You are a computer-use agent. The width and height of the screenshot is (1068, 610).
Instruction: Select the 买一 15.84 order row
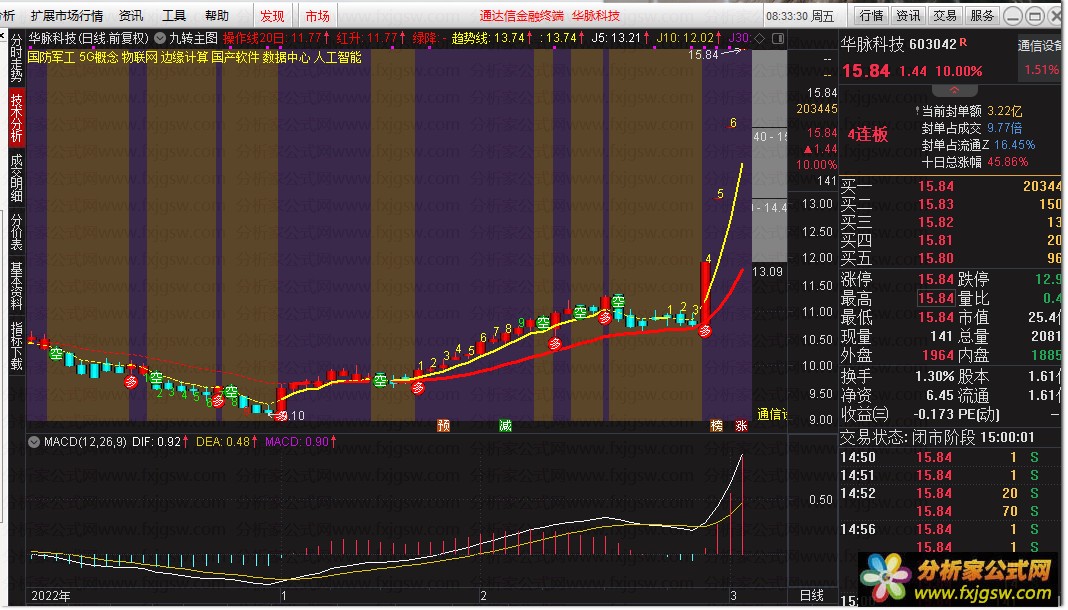pos(950,186)
